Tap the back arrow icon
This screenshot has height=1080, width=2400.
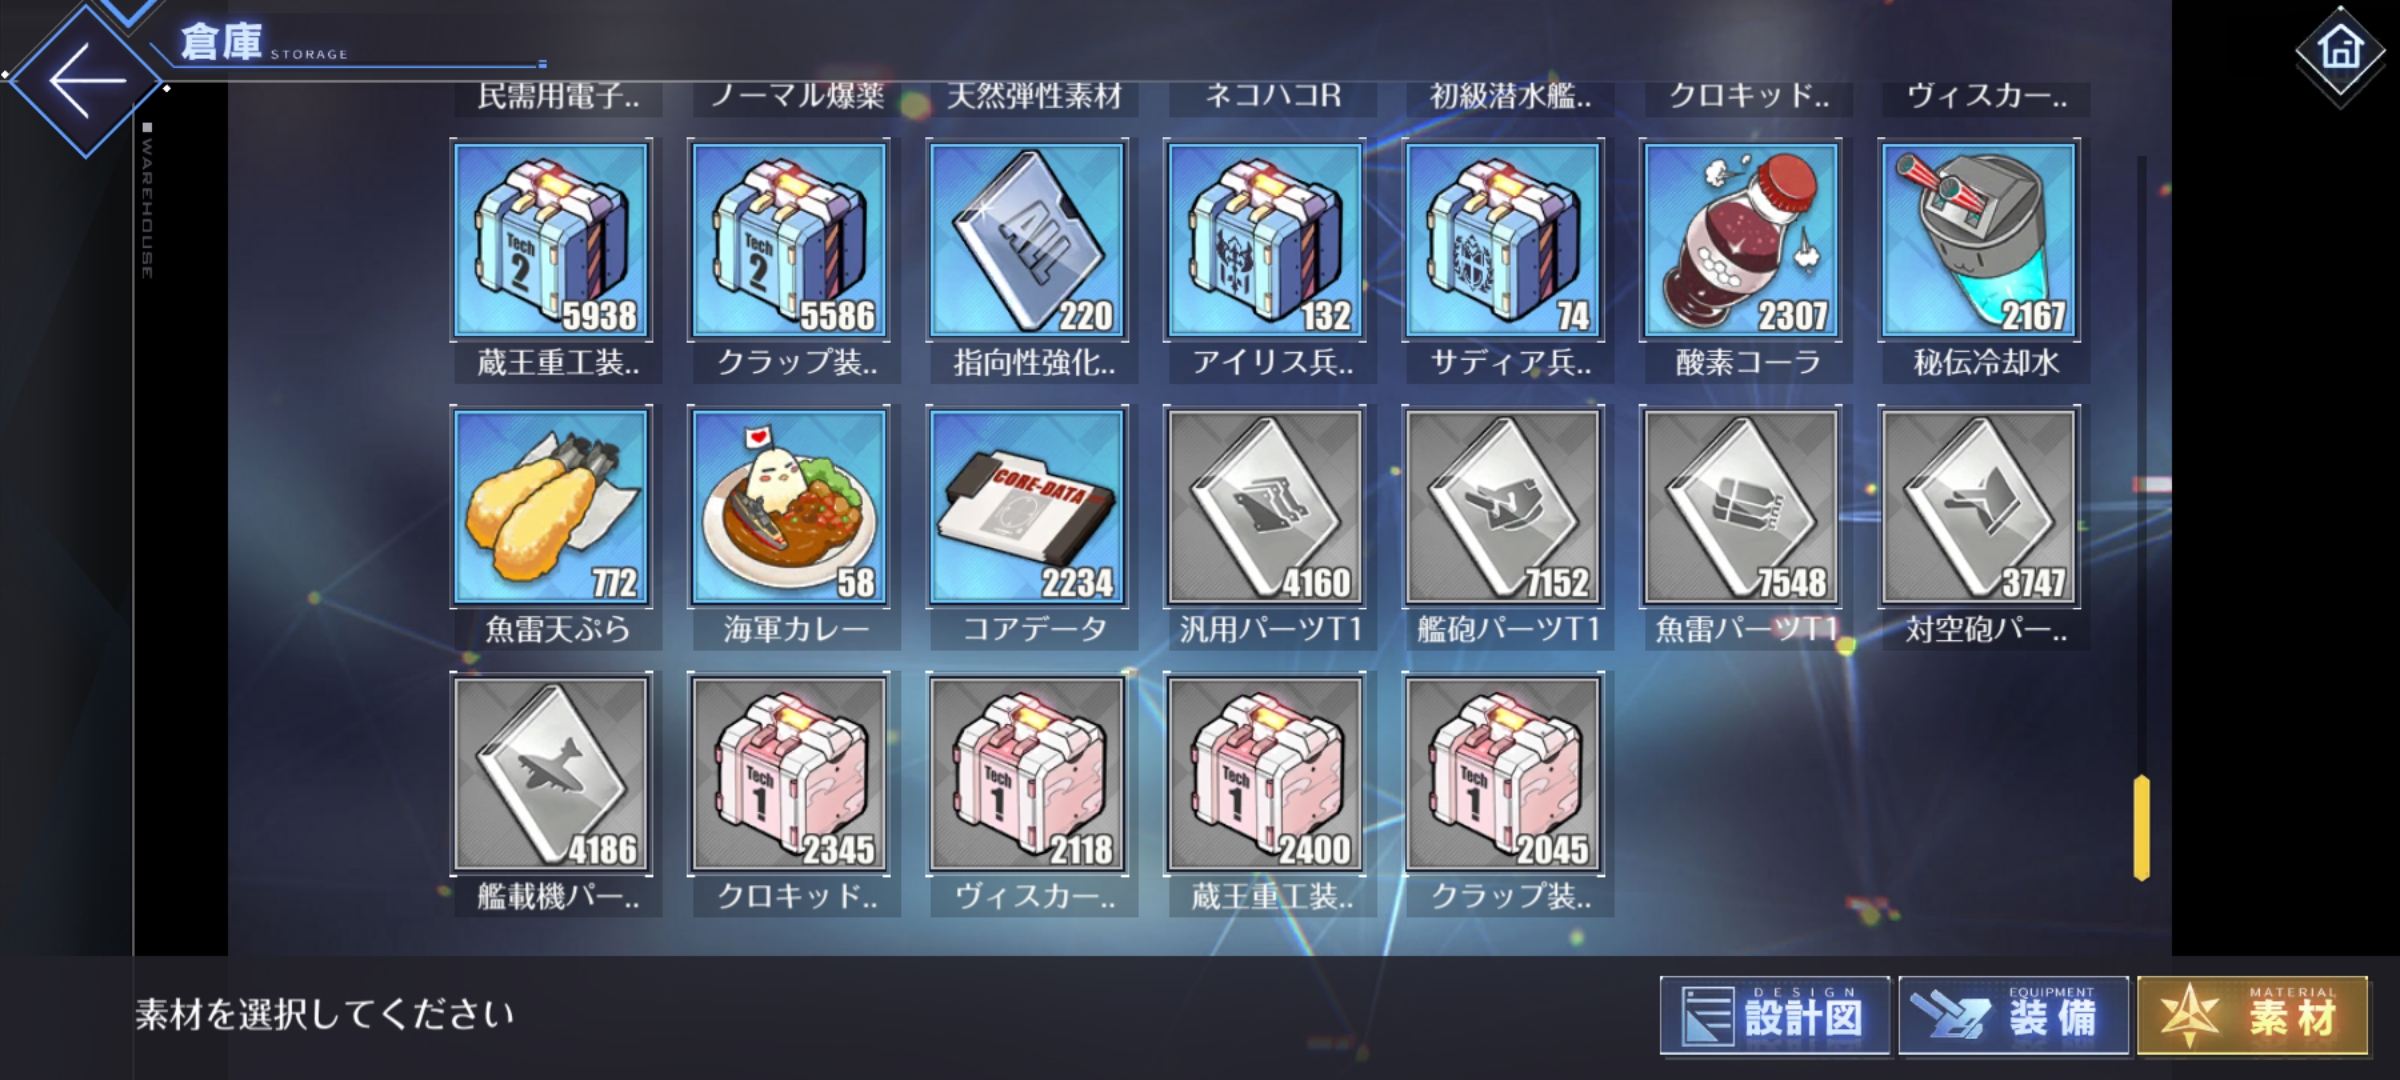tap(87, 80)
